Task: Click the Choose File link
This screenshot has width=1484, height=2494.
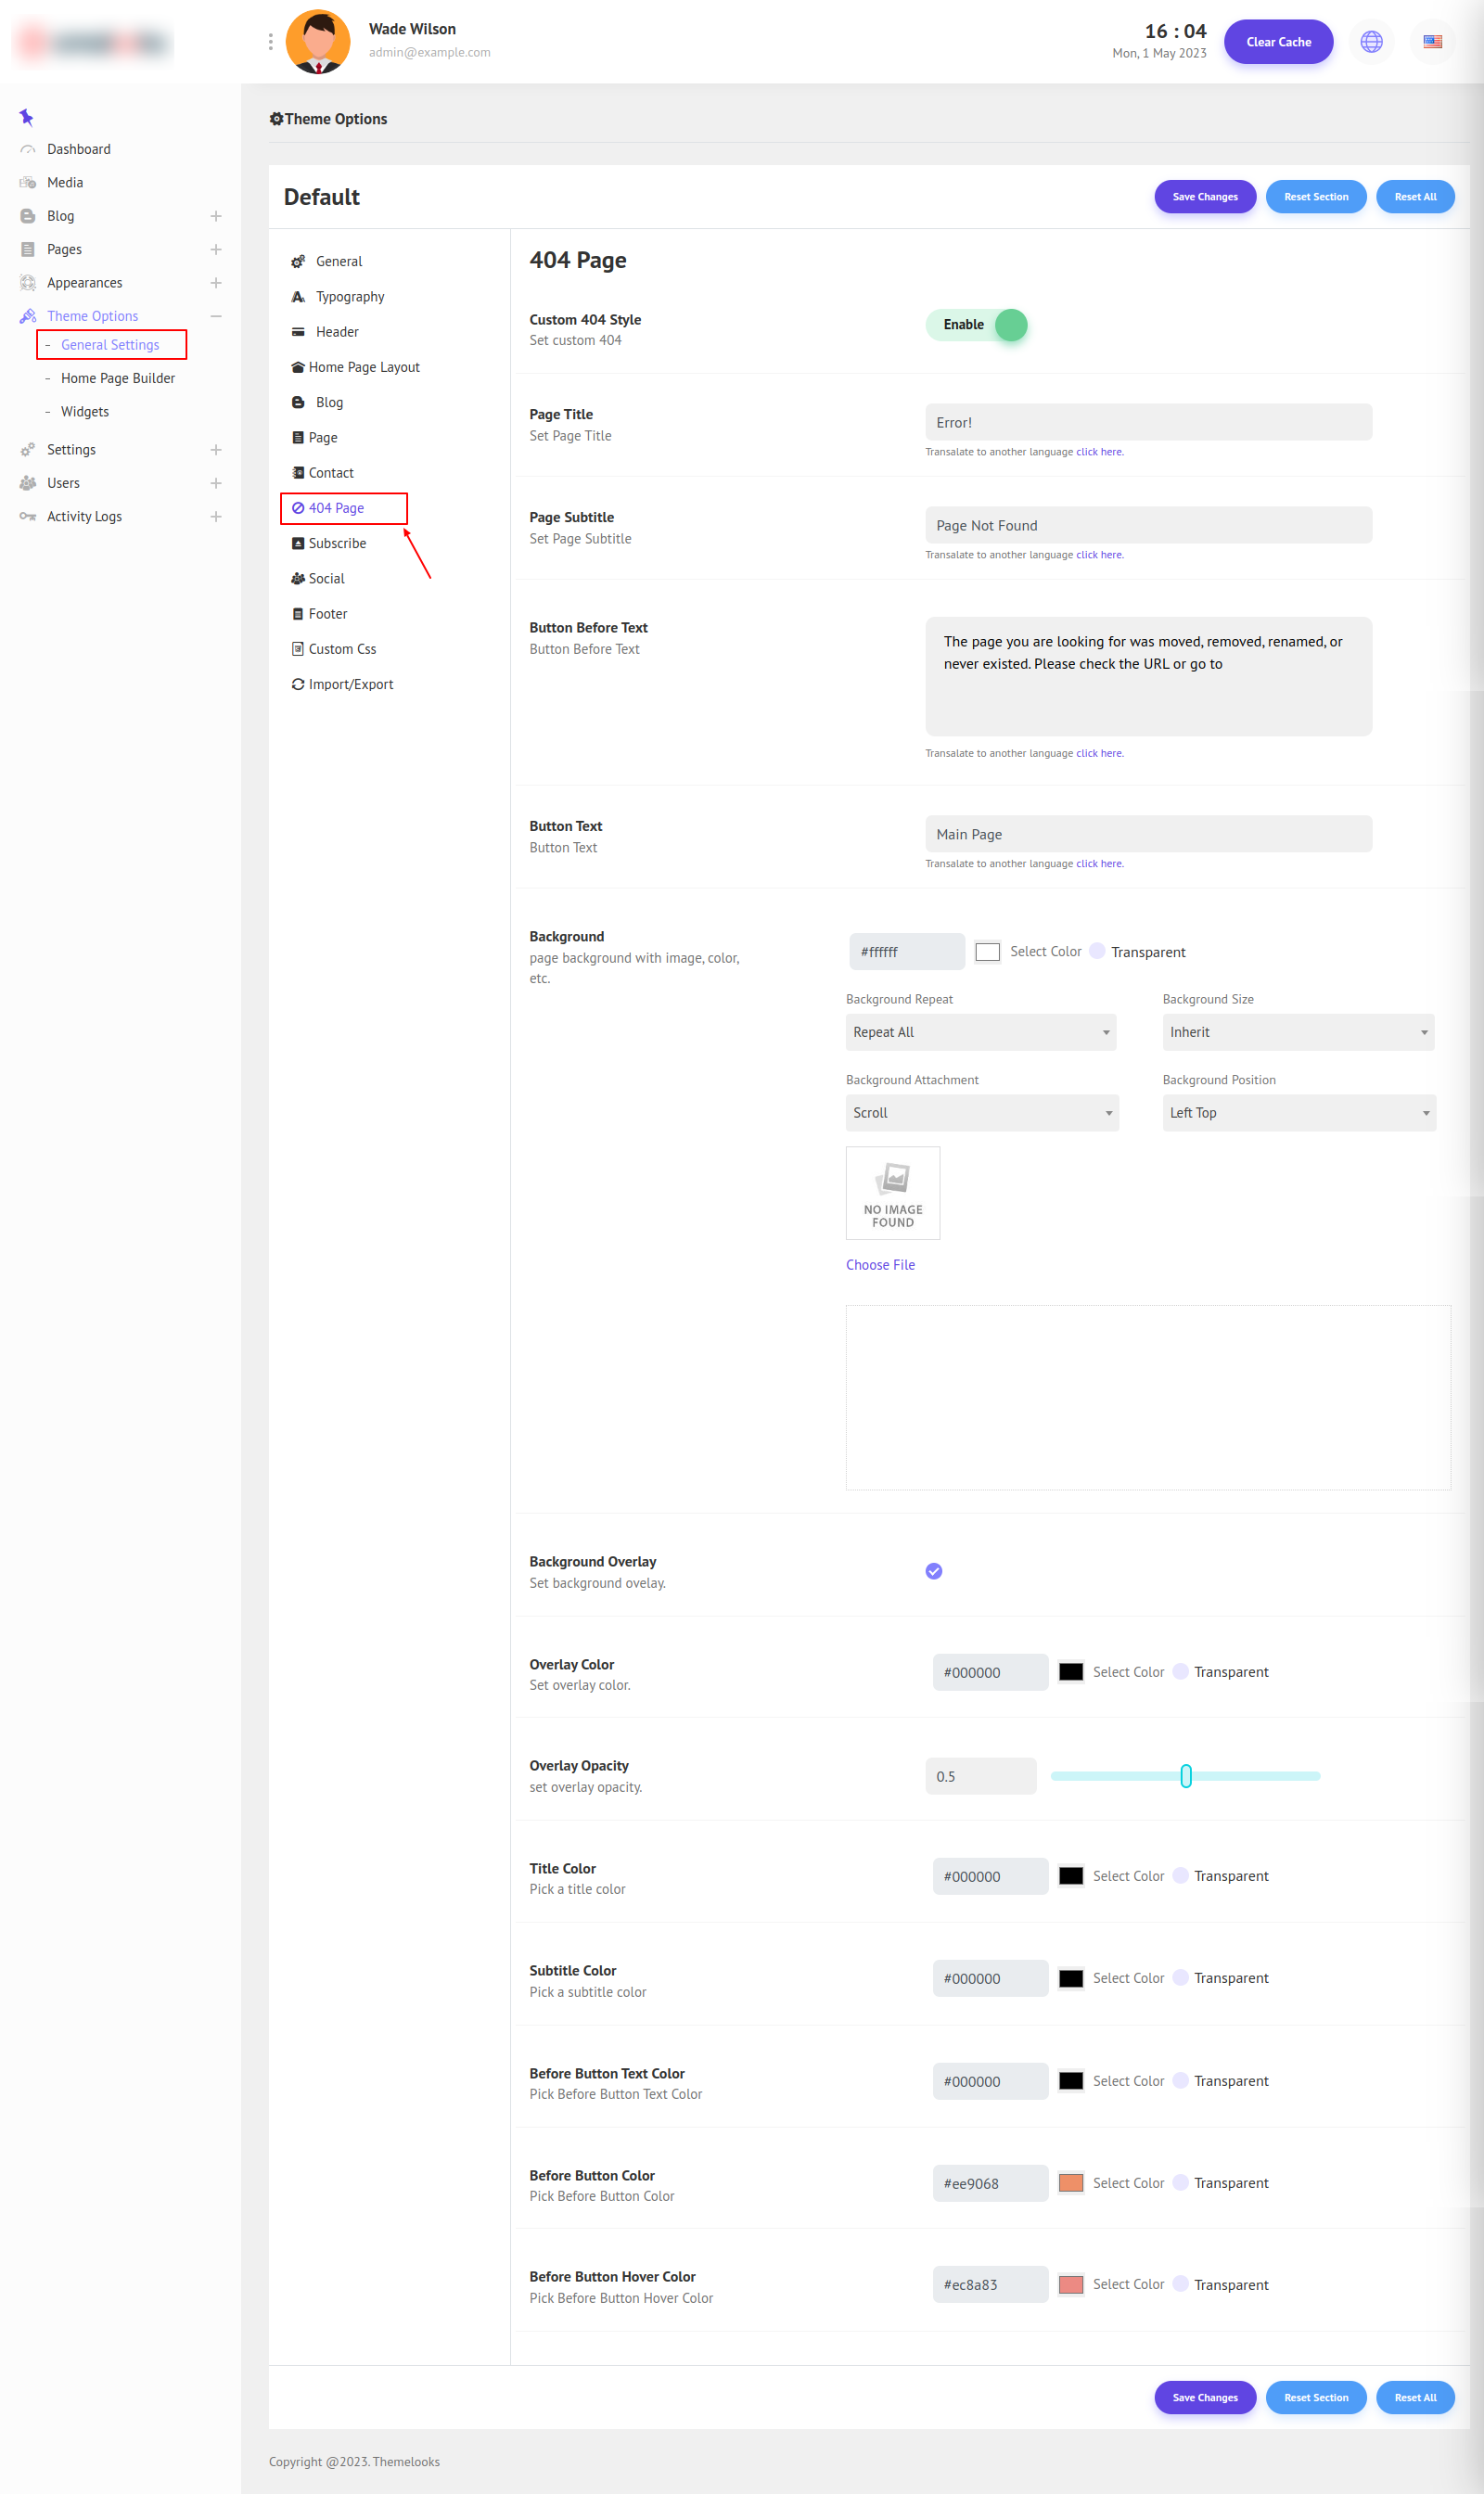Action: (x=880, y=1265)
